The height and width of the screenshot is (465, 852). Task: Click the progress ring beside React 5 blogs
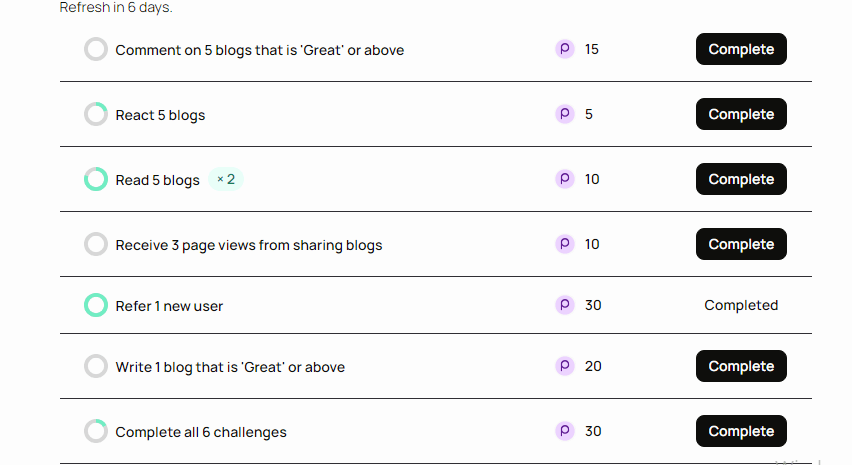[x=96, y=114]
